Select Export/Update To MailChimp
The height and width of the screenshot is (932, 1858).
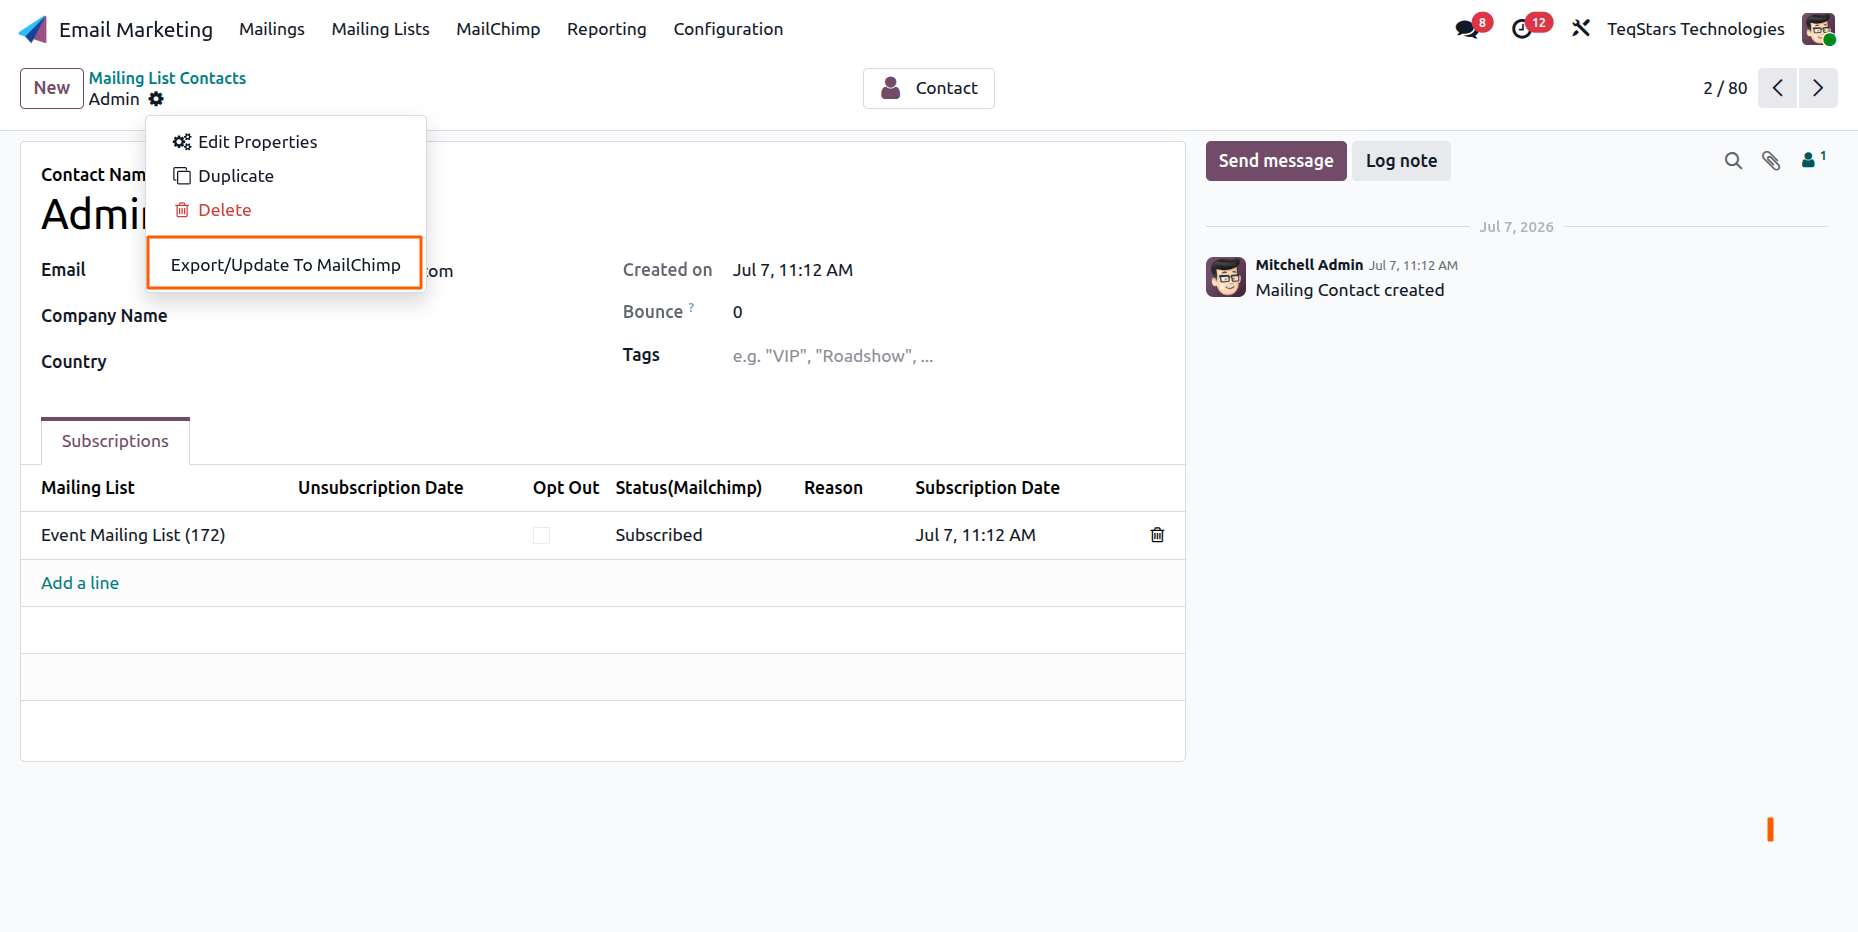click(285, 264)
